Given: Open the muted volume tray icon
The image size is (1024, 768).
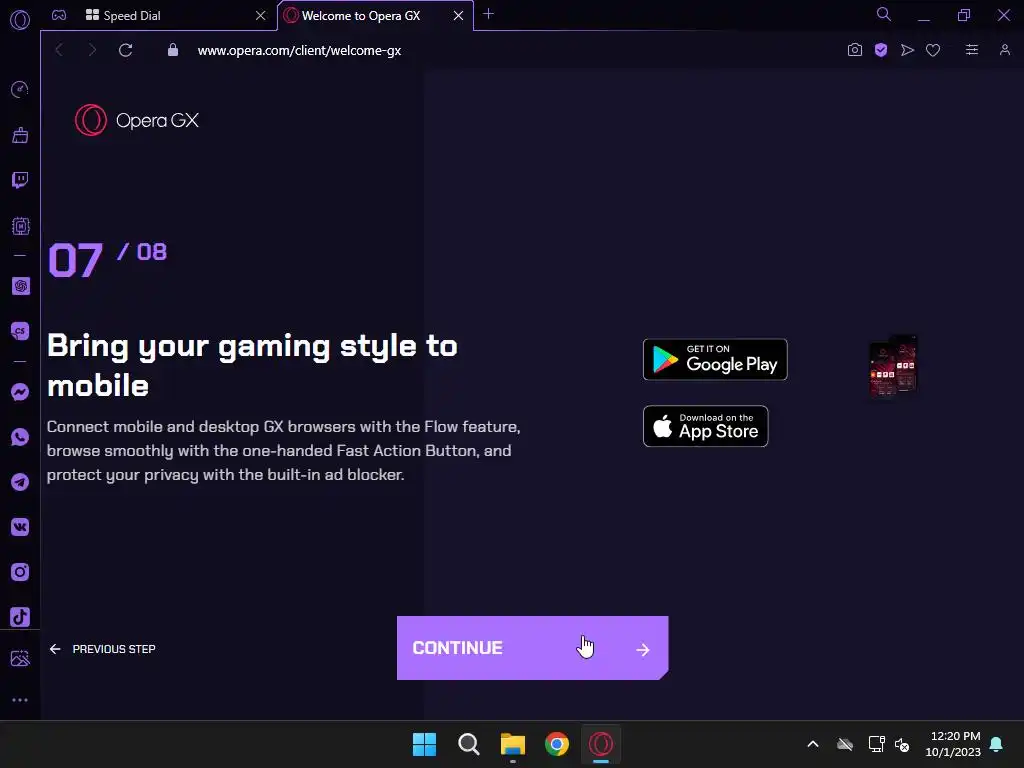Looking at the screenshot, I should click(902, 744).
